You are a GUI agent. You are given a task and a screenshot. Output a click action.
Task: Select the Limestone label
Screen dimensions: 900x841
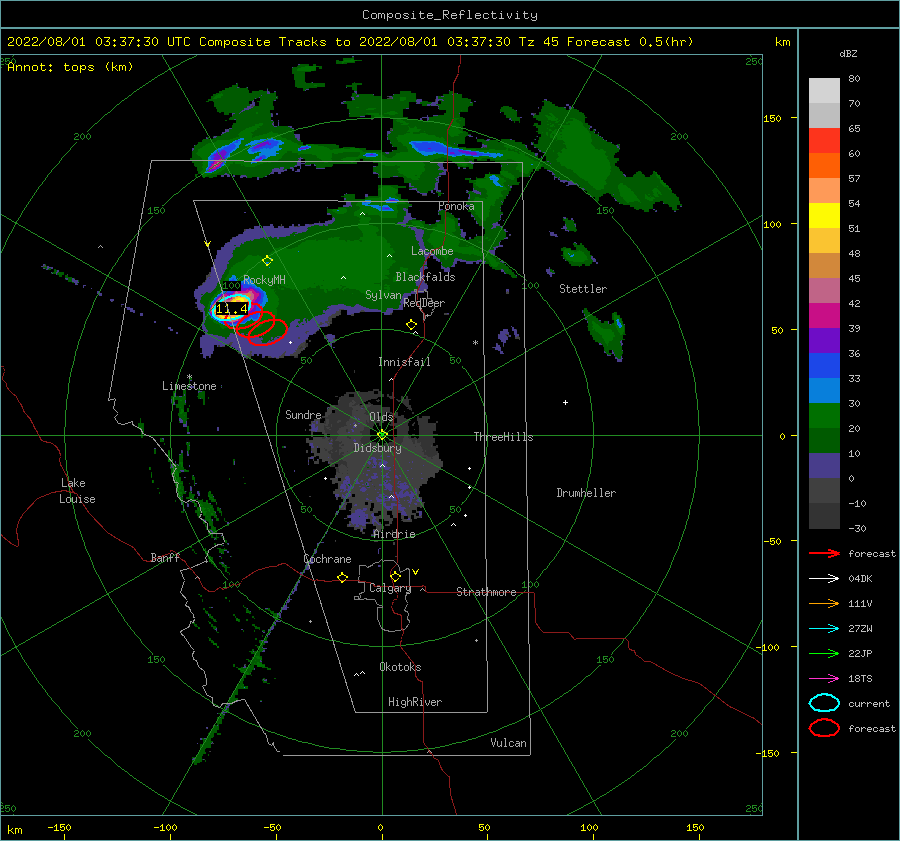click(x=189, y=386)
